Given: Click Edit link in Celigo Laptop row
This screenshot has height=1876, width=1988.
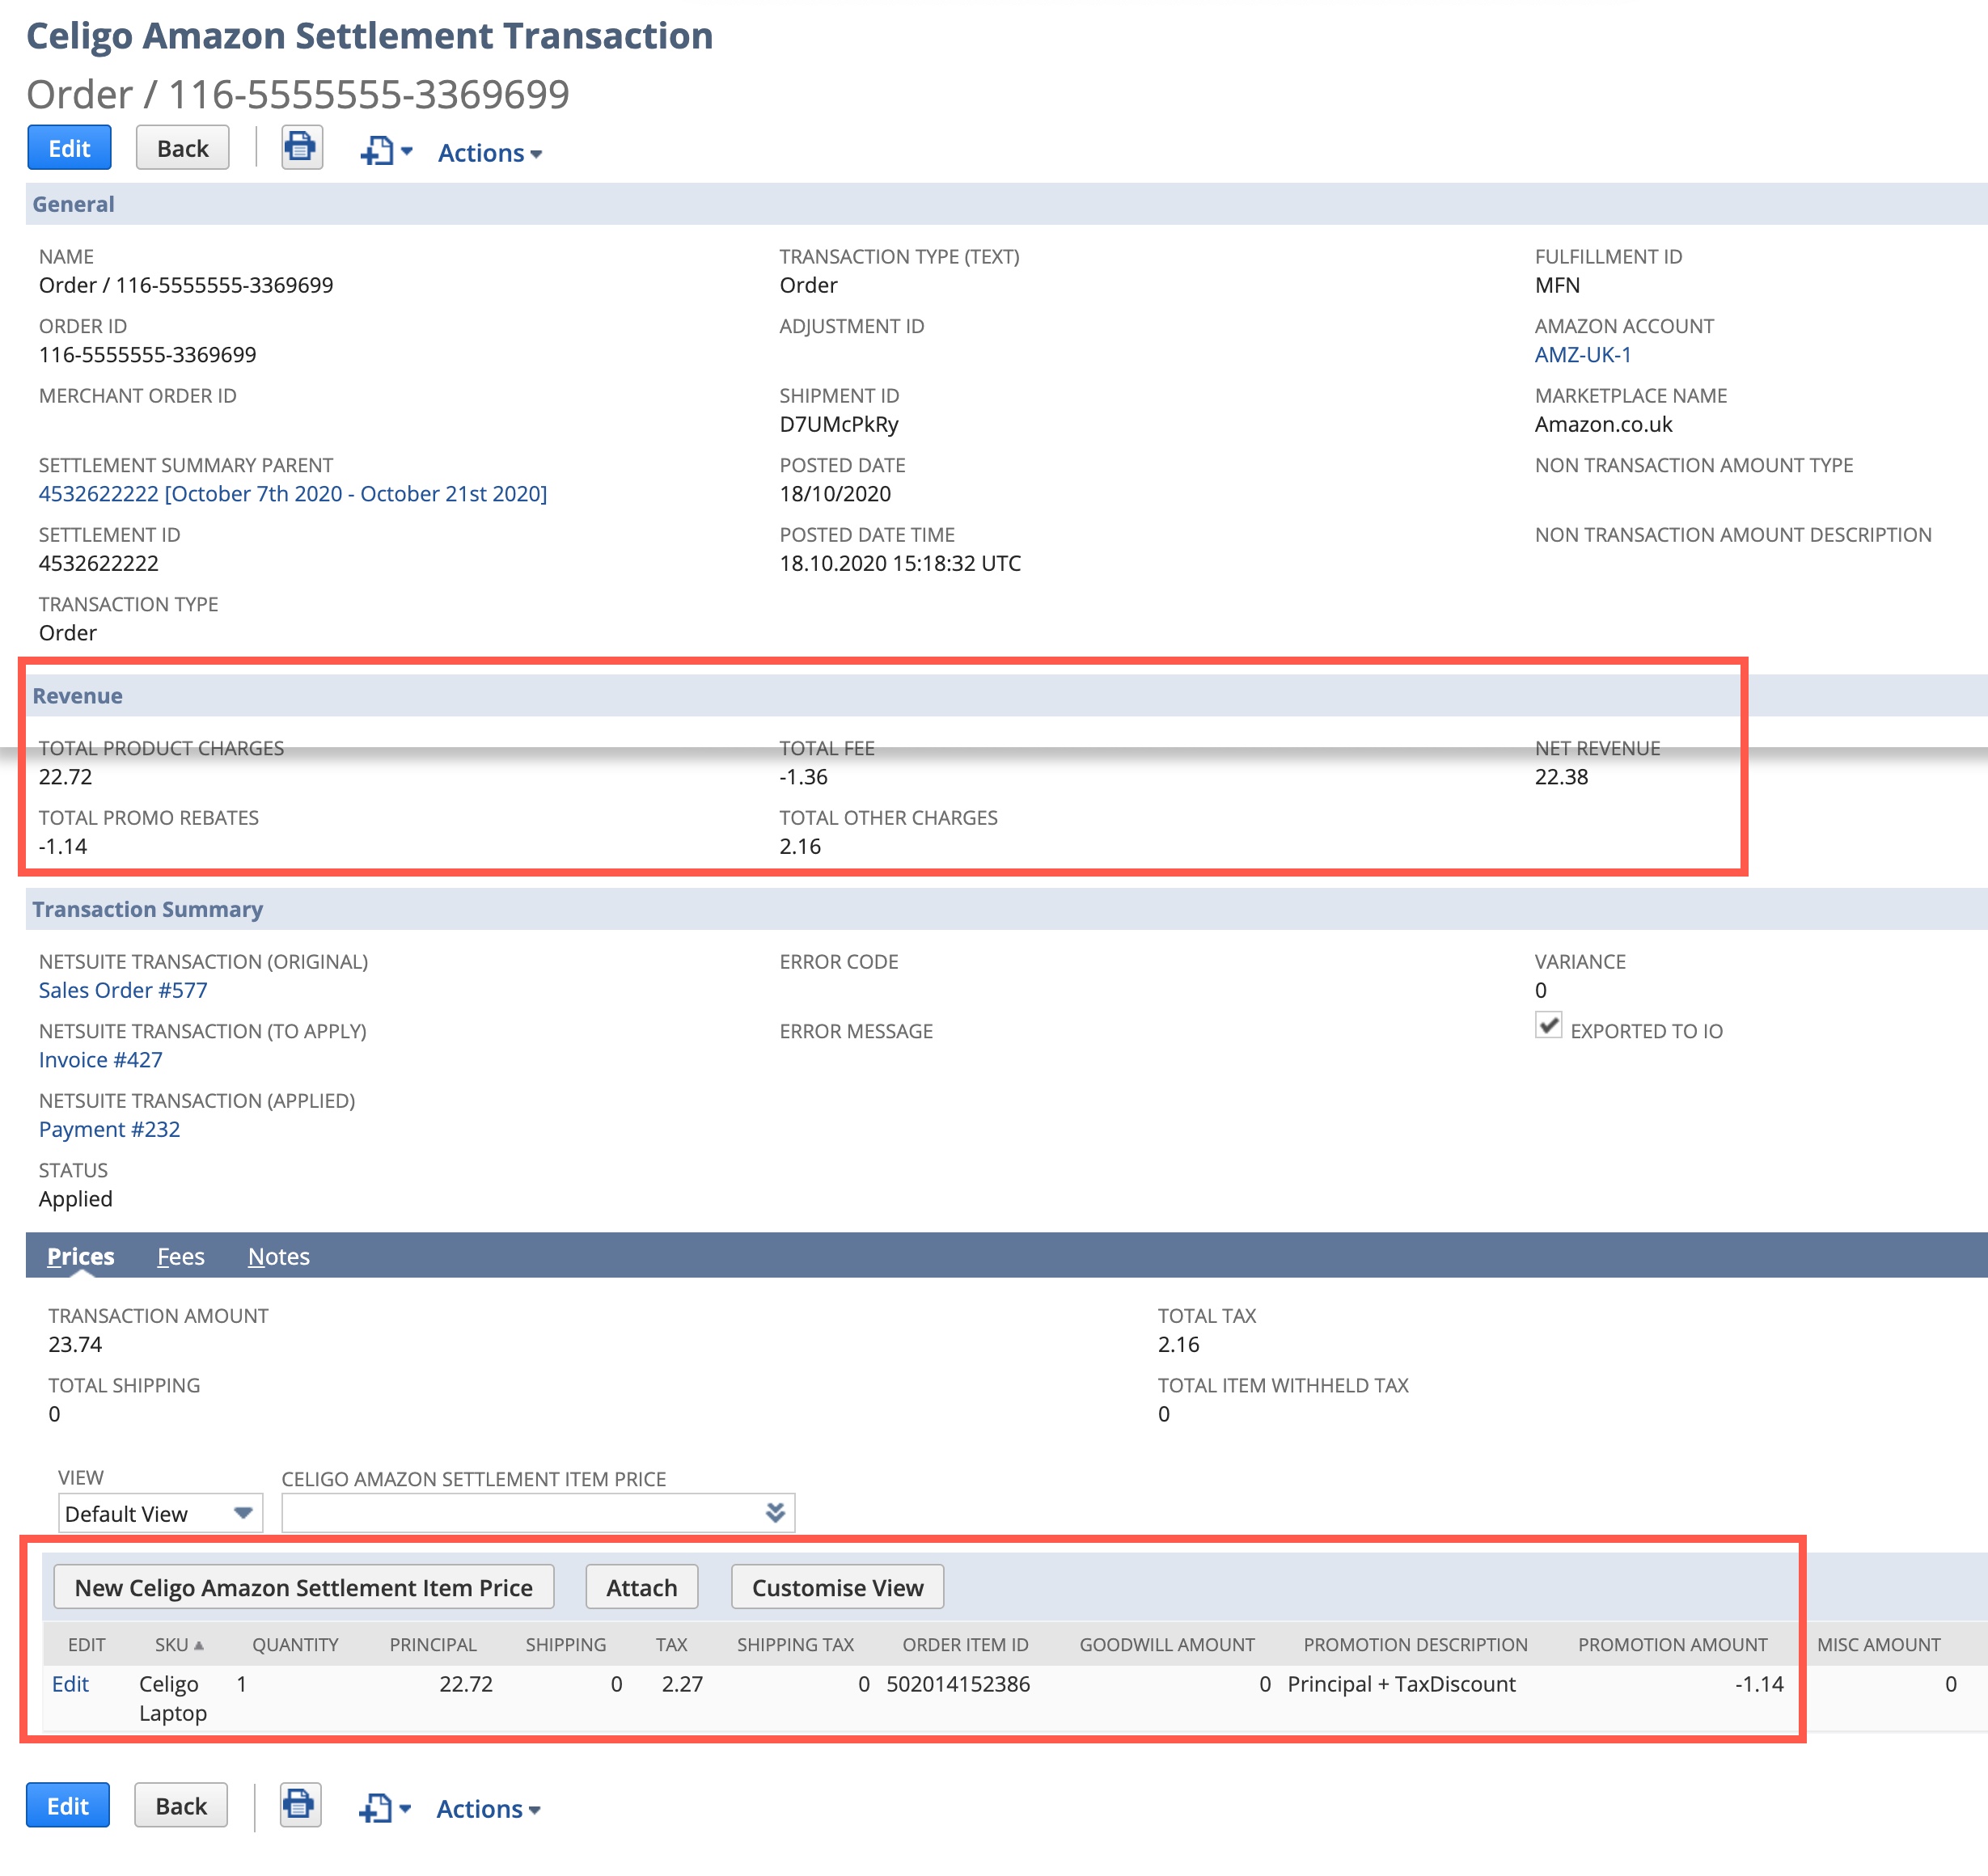Looking at the screenshot, I should click(70, 1684).
